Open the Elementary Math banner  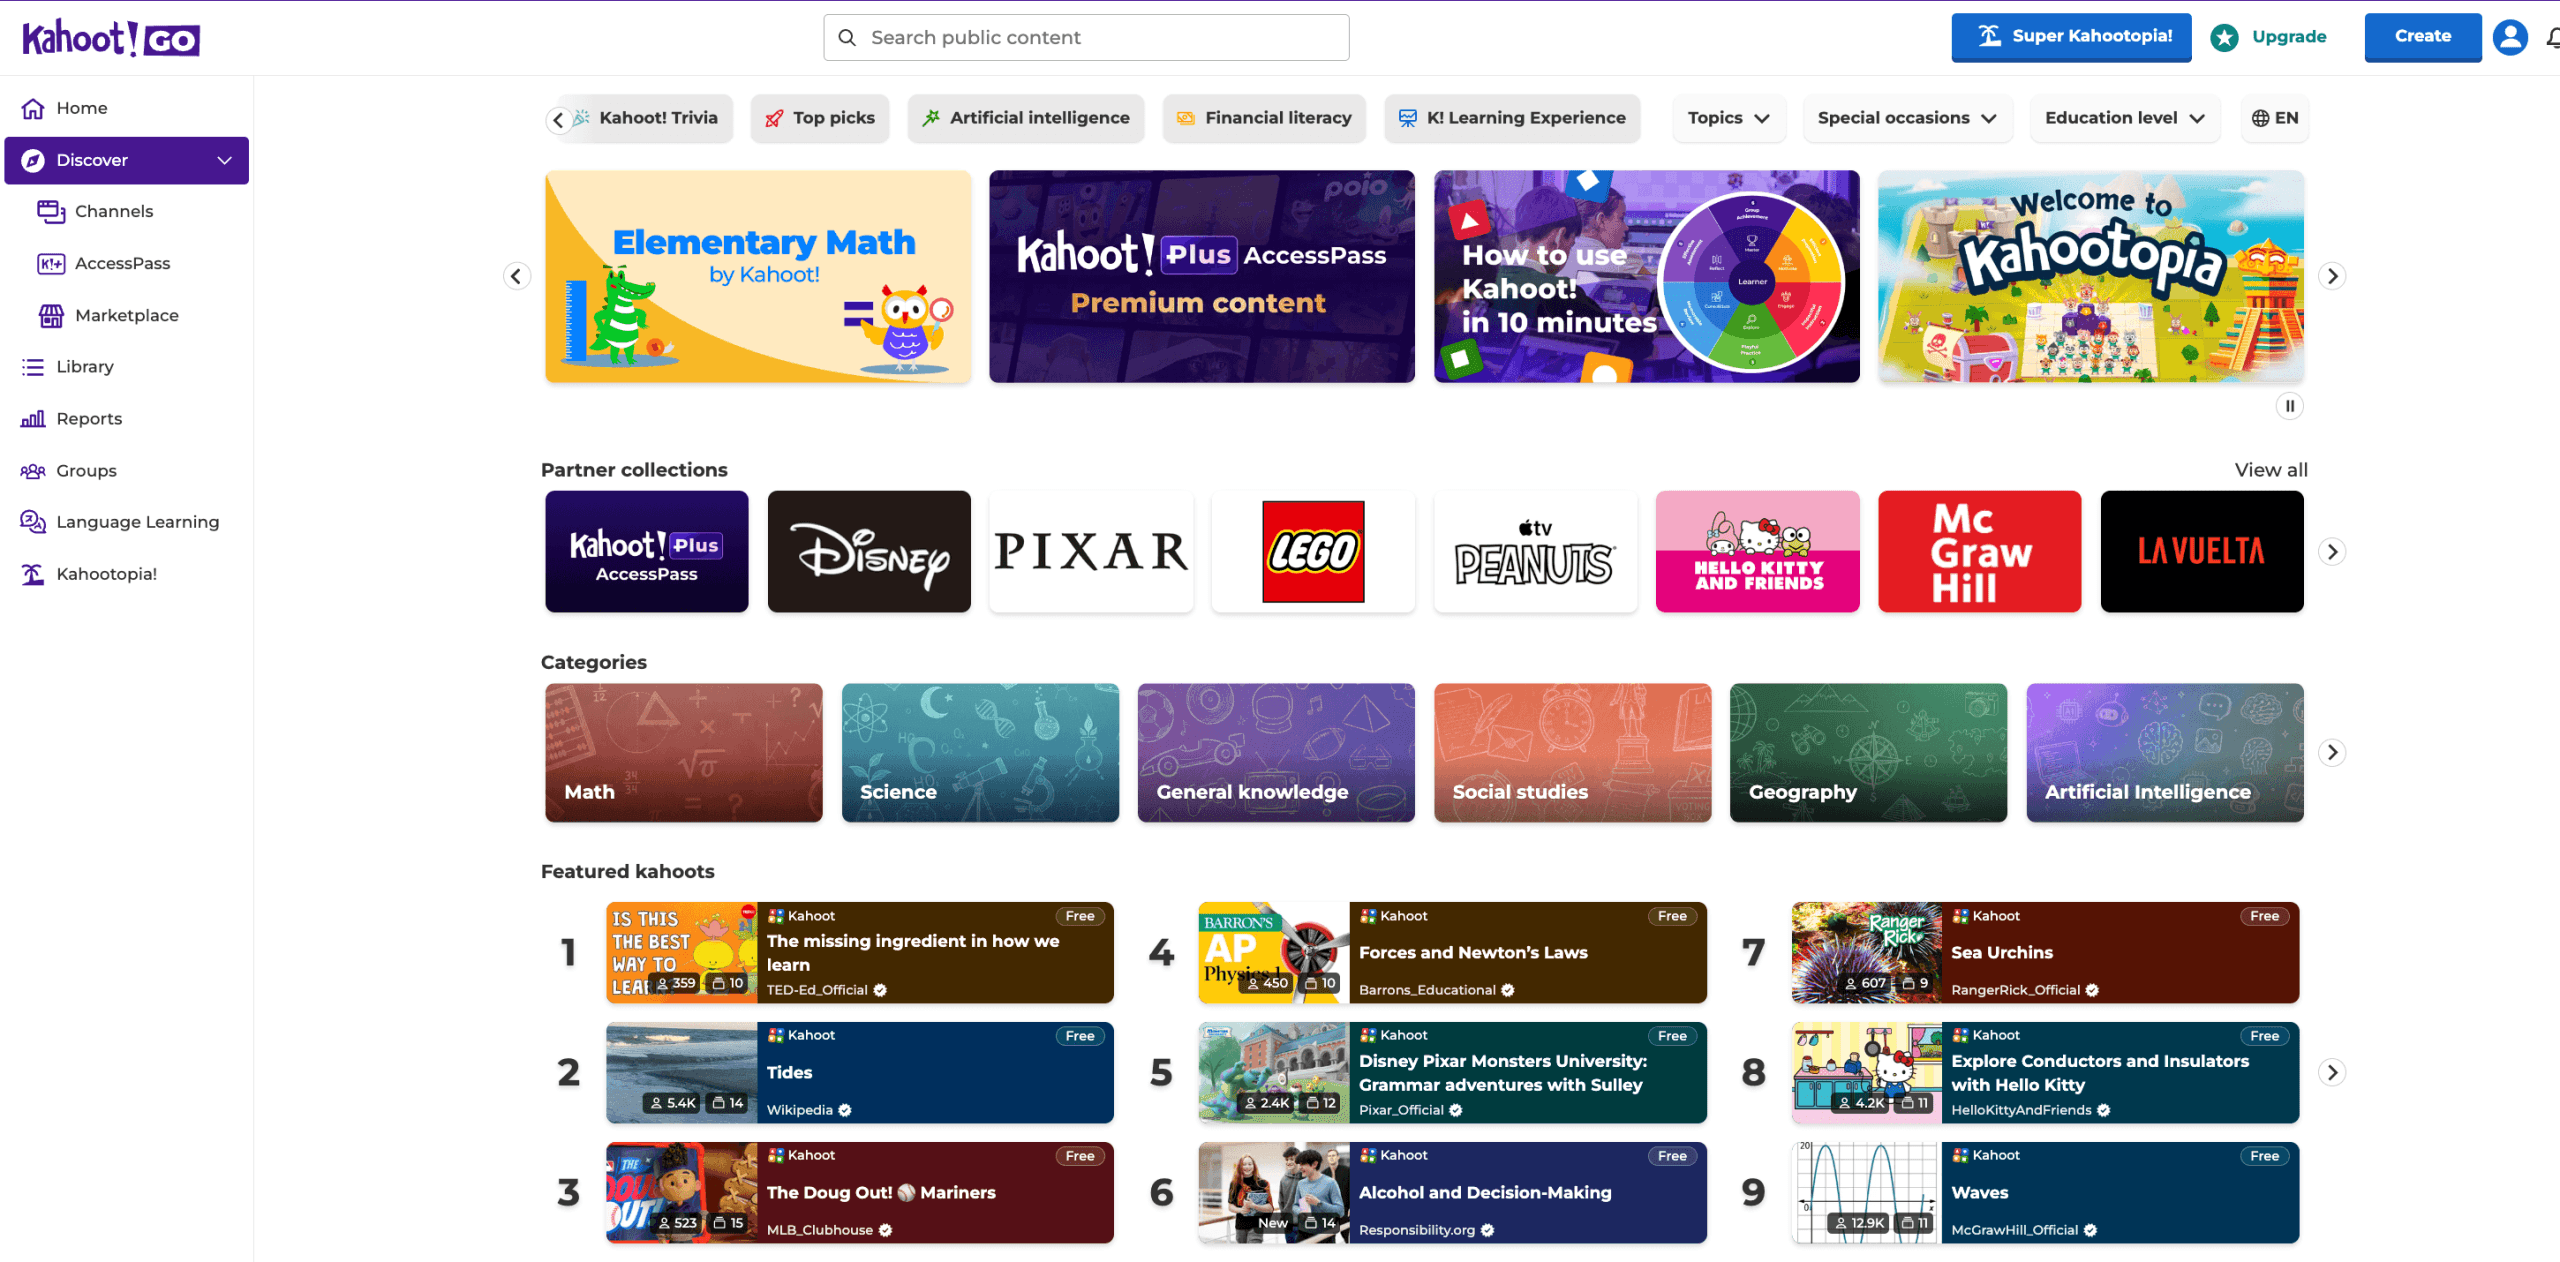click(x=758, y=276)
